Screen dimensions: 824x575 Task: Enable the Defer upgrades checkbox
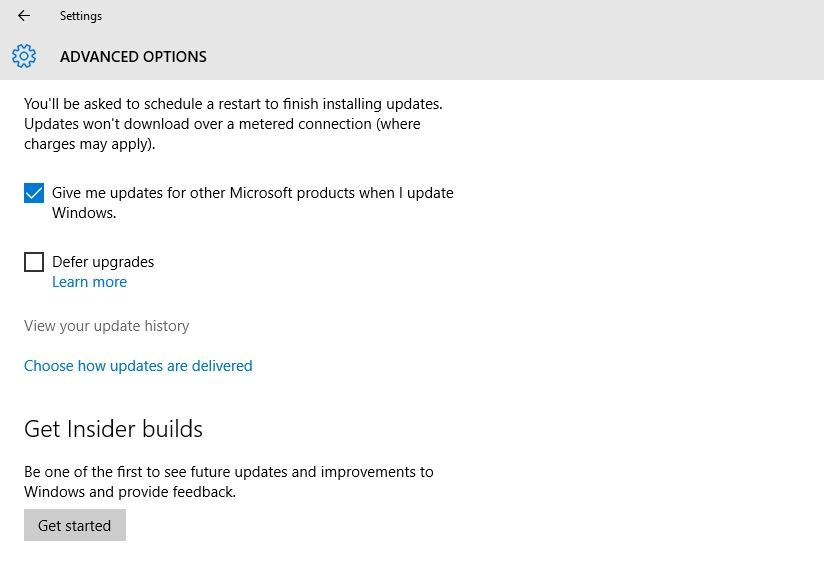(34, 262)
